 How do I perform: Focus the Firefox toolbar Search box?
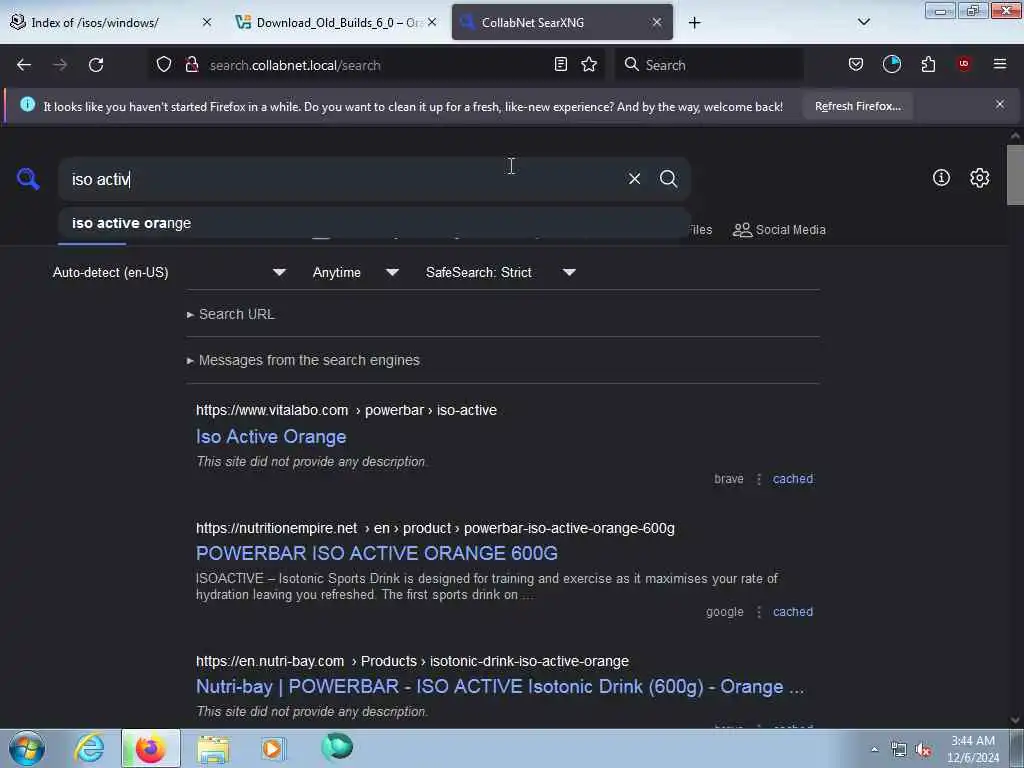click(709, 65)
